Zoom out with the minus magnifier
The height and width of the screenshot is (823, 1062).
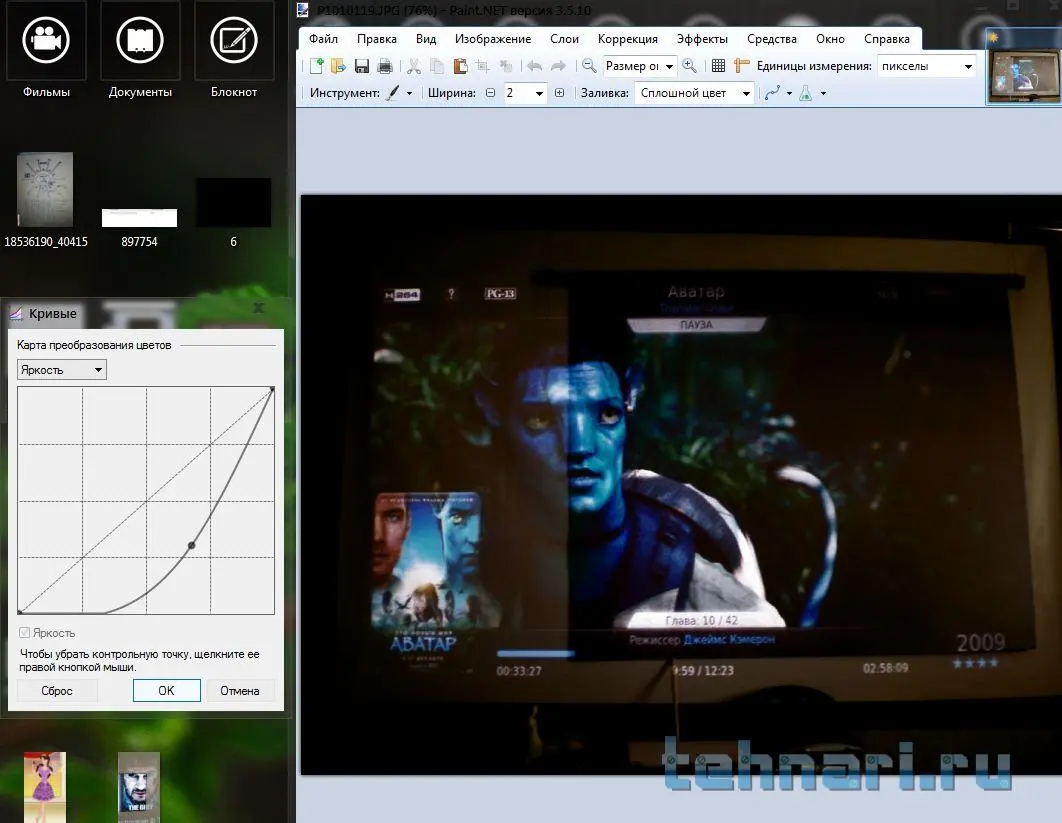click(589, 66)
